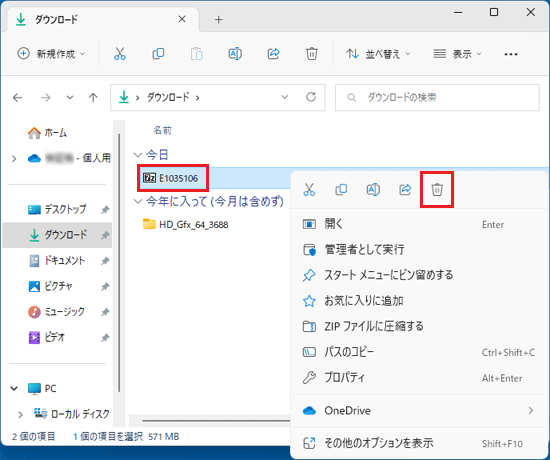Refresh the ダウンロード folder view
Viewport: 550px width, 460px height.
click(x=311, y=97)
